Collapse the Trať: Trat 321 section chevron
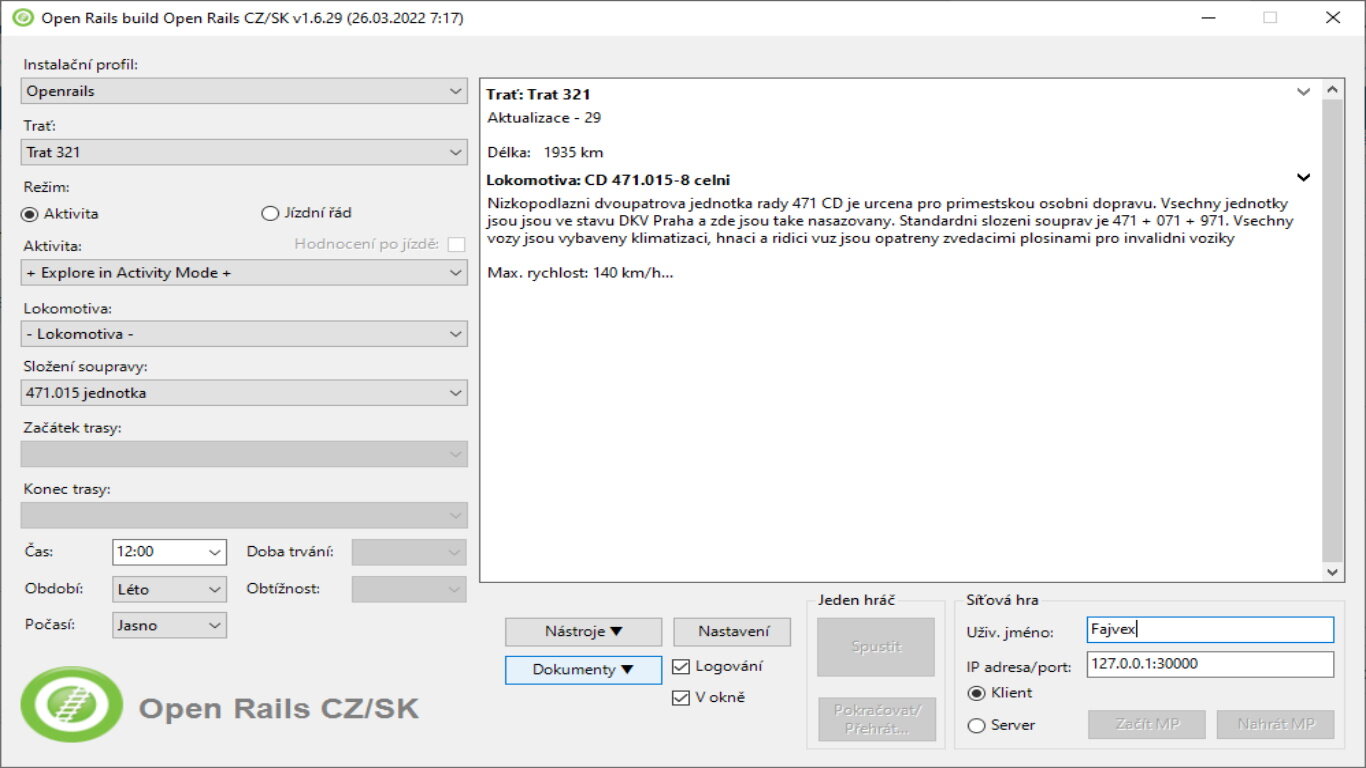Viewport: 1366px width, 768px height. tap(1303, 92)
